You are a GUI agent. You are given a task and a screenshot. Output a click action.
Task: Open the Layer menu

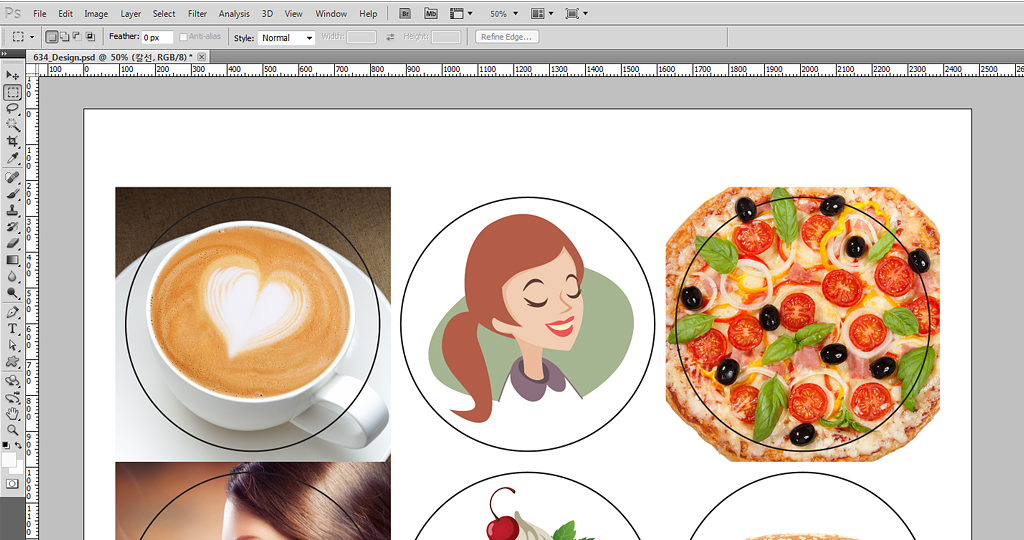[x=131, y=14]
